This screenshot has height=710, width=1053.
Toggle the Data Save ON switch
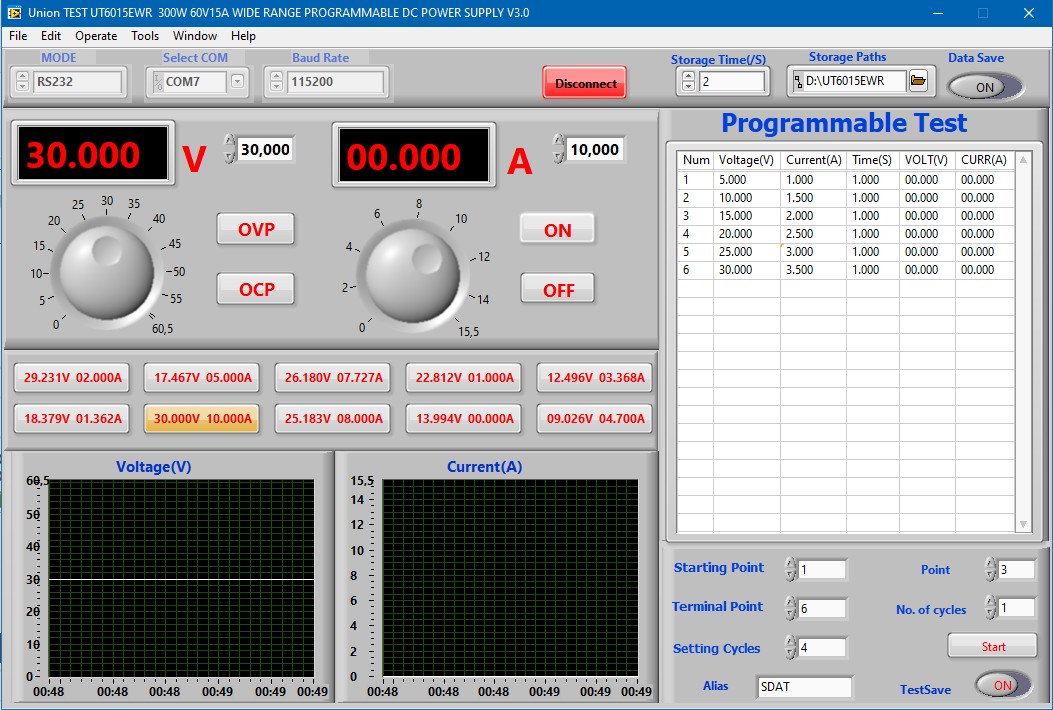click(985, 87)
